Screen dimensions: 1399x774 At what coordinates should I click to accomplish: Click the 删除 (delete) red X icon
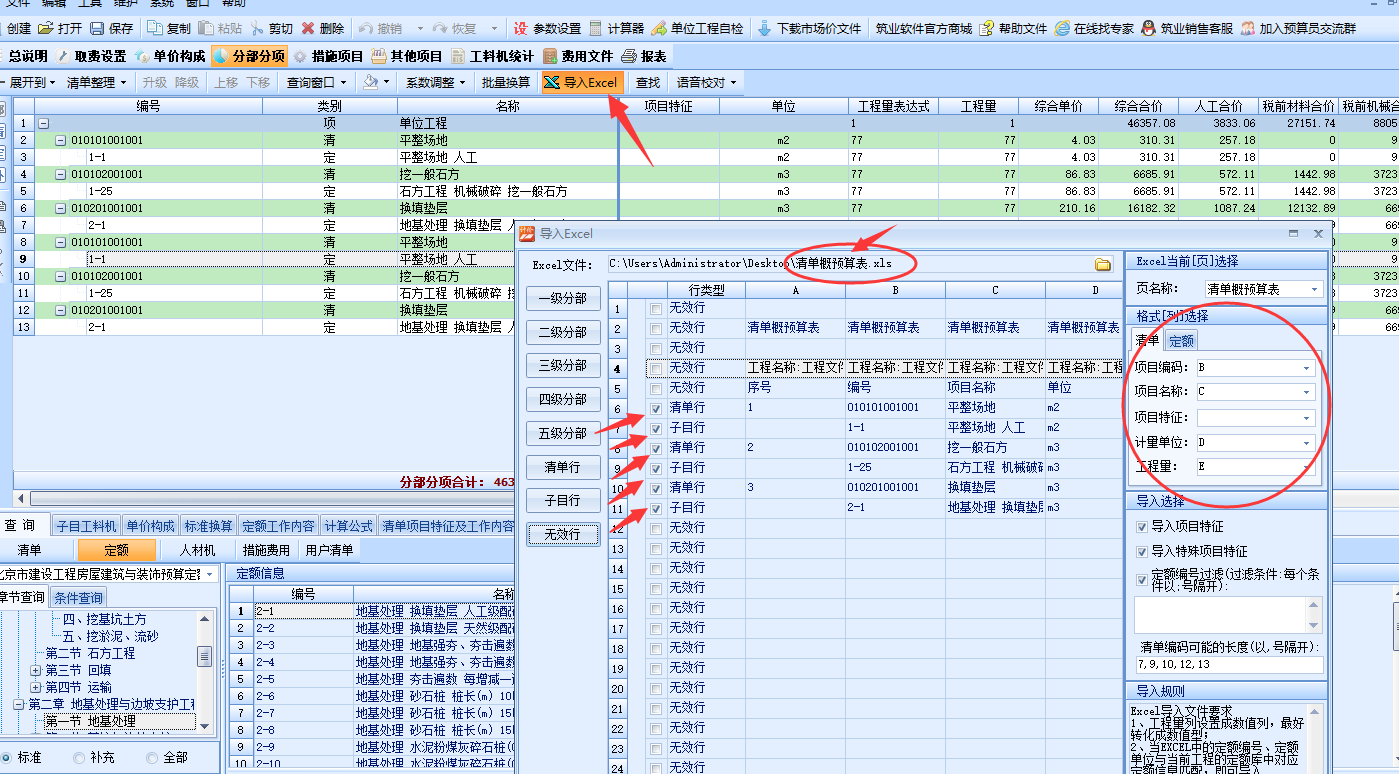[x=307, y=28]
